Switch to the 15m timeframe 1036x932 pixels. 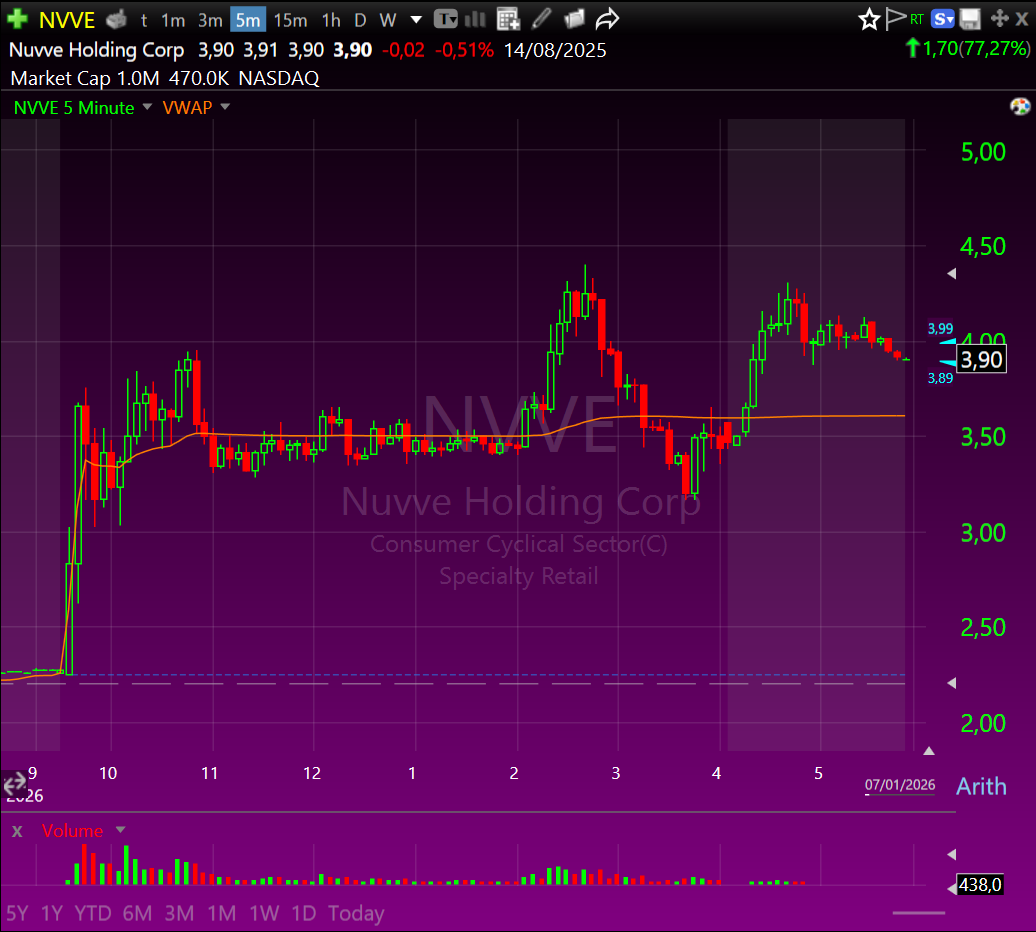pyautogui.click(x=290, y=20)
